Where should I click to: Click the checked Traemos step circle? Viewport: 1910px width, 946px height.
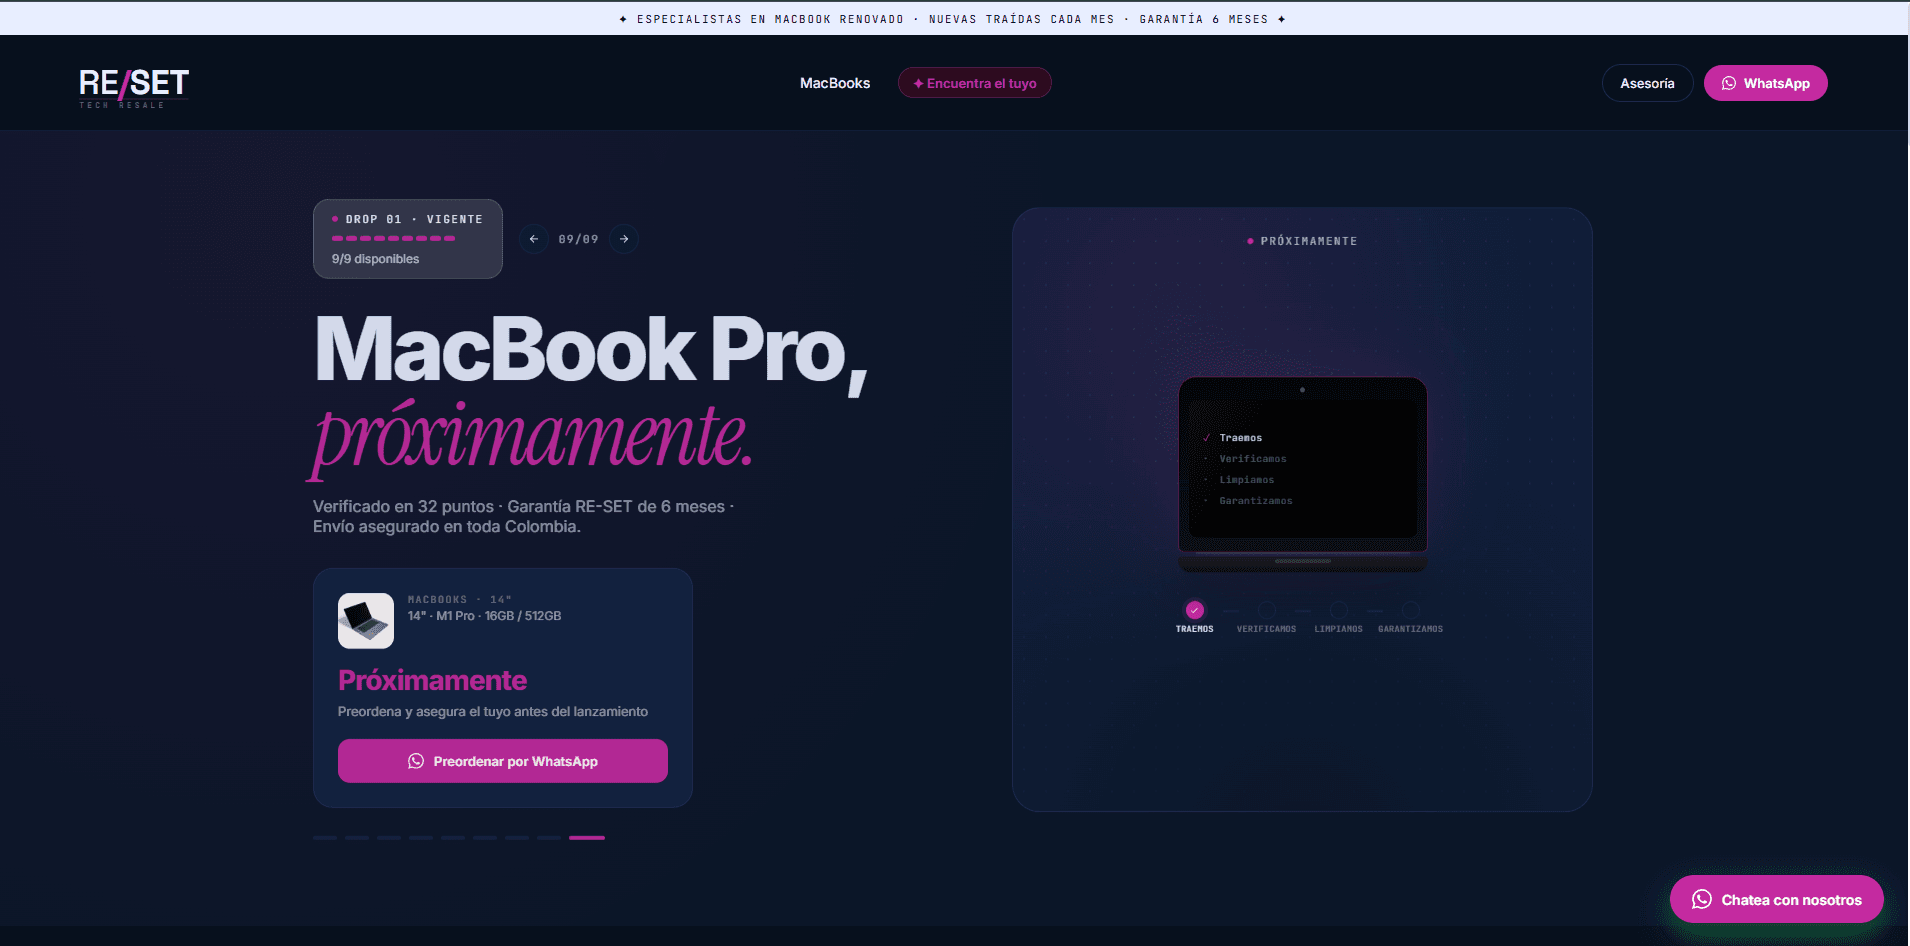(1194, 610)
